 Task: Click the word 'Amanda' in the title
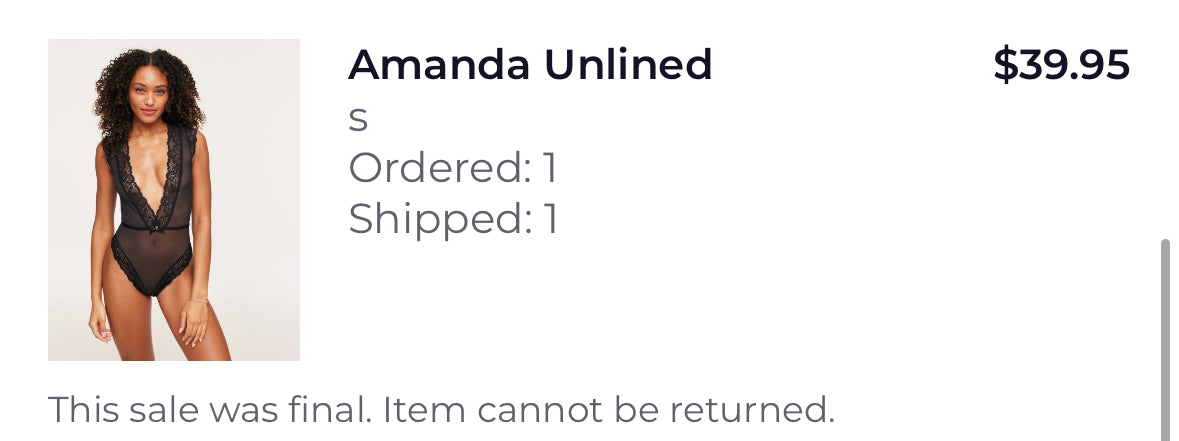click(x=439, y=66)
